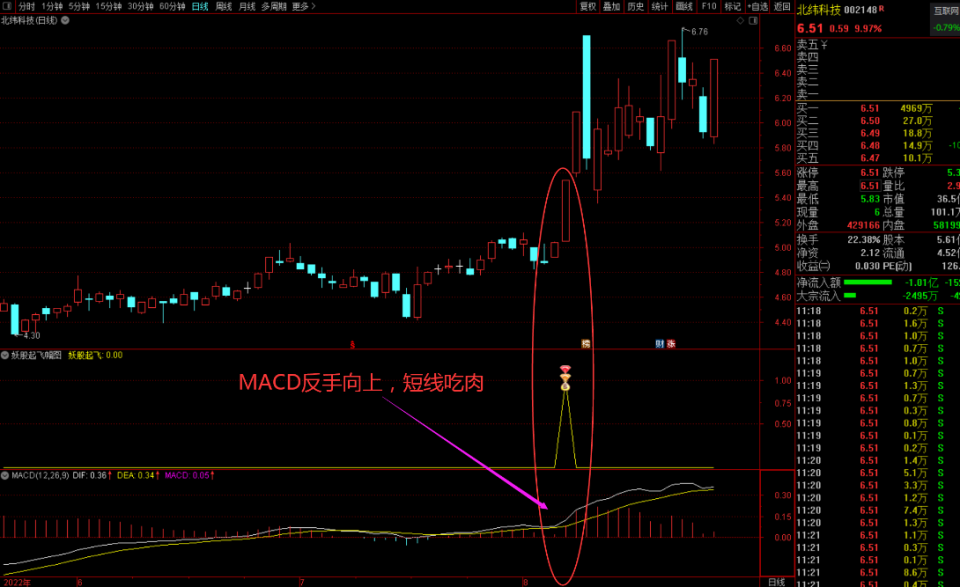Viewport: 960px width, 587px height.
Task: Select the 60分钟 period tab
Action: pyautogui.click(x=172, y=6)
